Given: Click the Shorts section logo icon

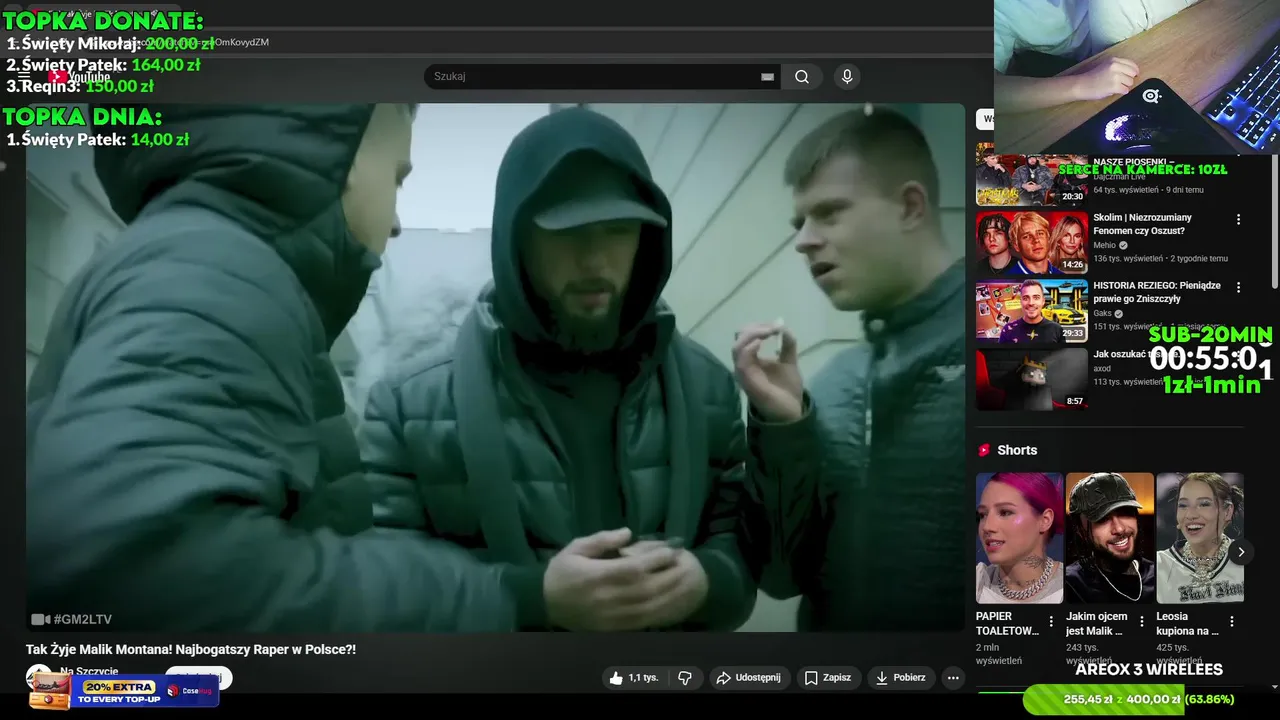Looking at the screenshot, I should click(x=984, y=450).
